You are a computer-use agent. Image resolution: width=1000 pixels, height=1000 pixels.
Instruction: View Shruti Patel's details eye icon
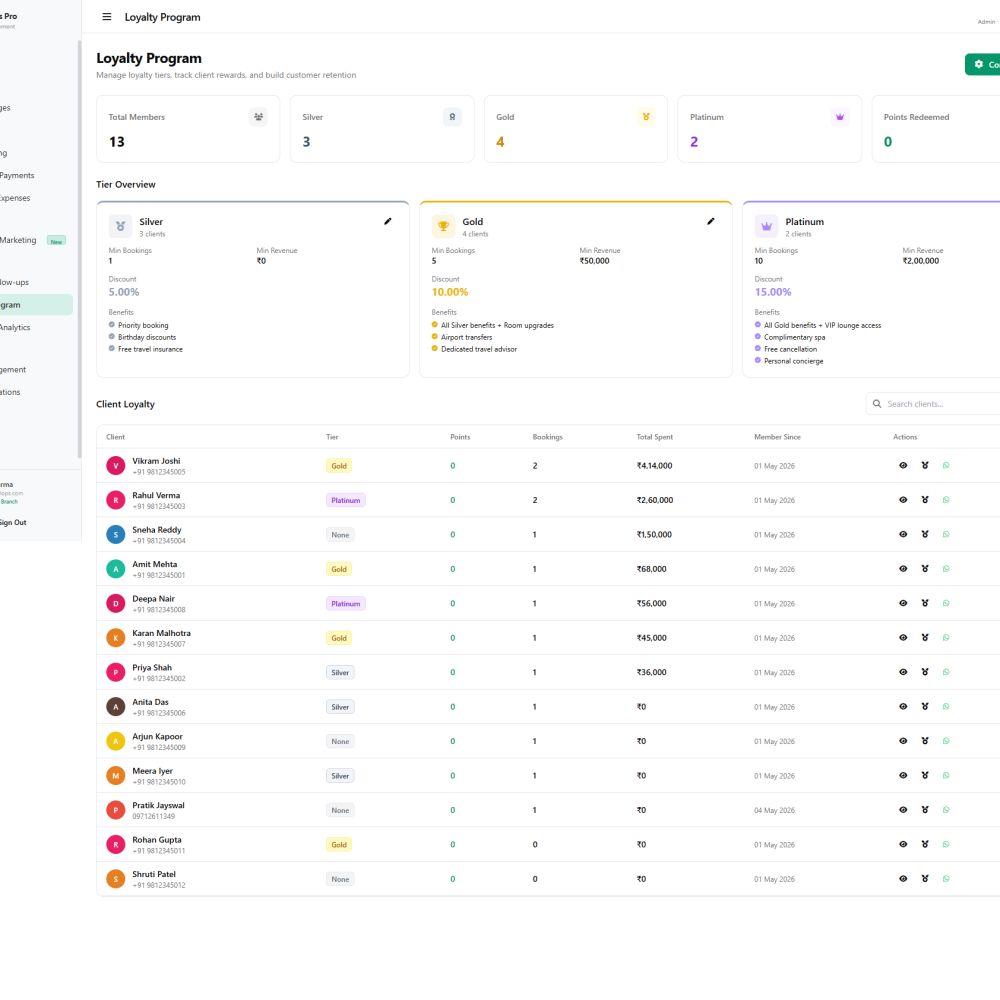(903, 879)
